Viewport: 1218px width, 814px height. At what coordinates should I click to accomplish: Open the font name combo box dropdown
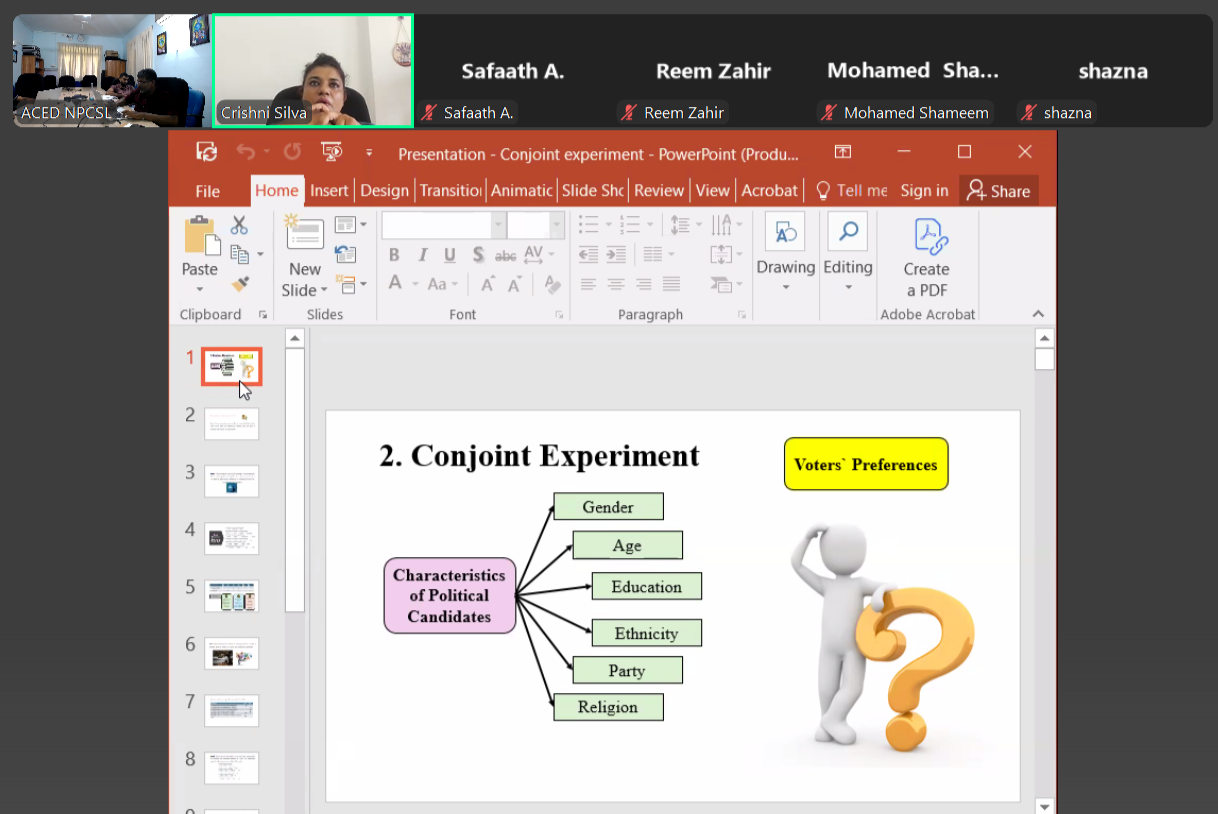coord(498,225)
